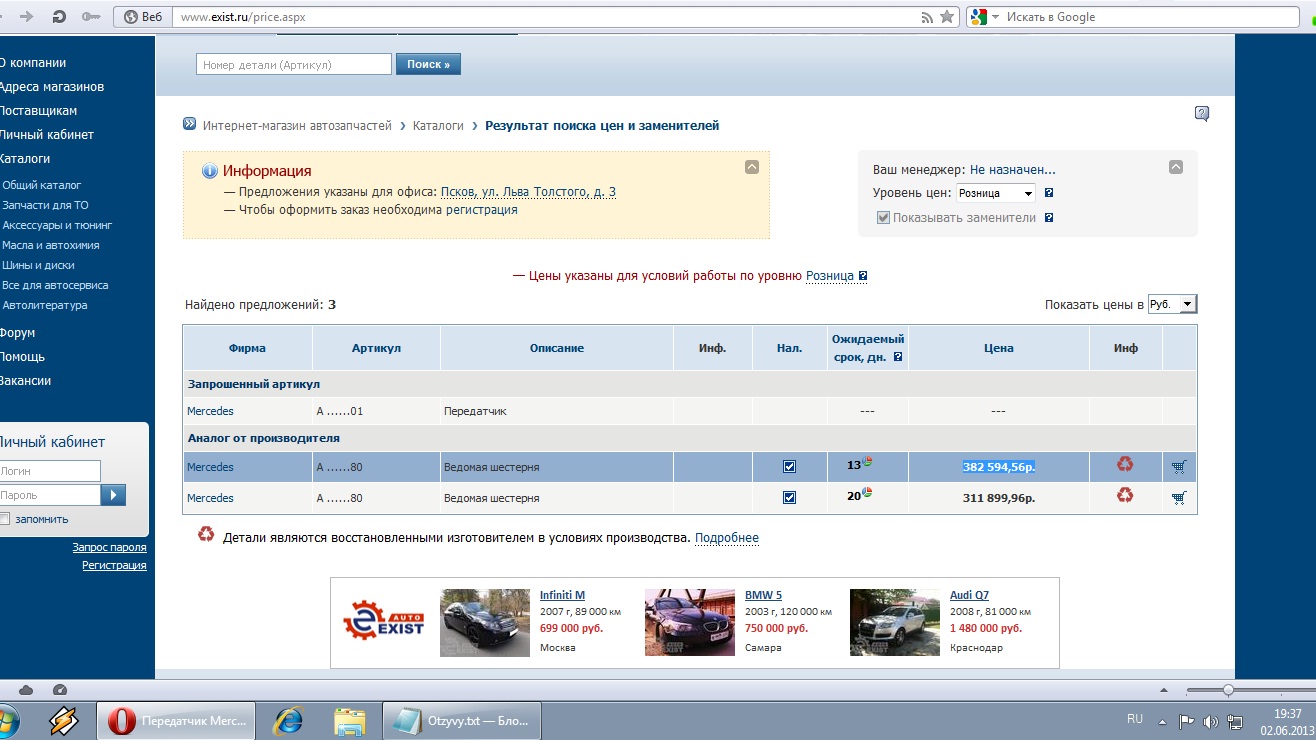The height and width of the screenshot is (740, 1316).
Task: Click the recycle icon in the 311 899,96р. row
Action: (1125, 494)
